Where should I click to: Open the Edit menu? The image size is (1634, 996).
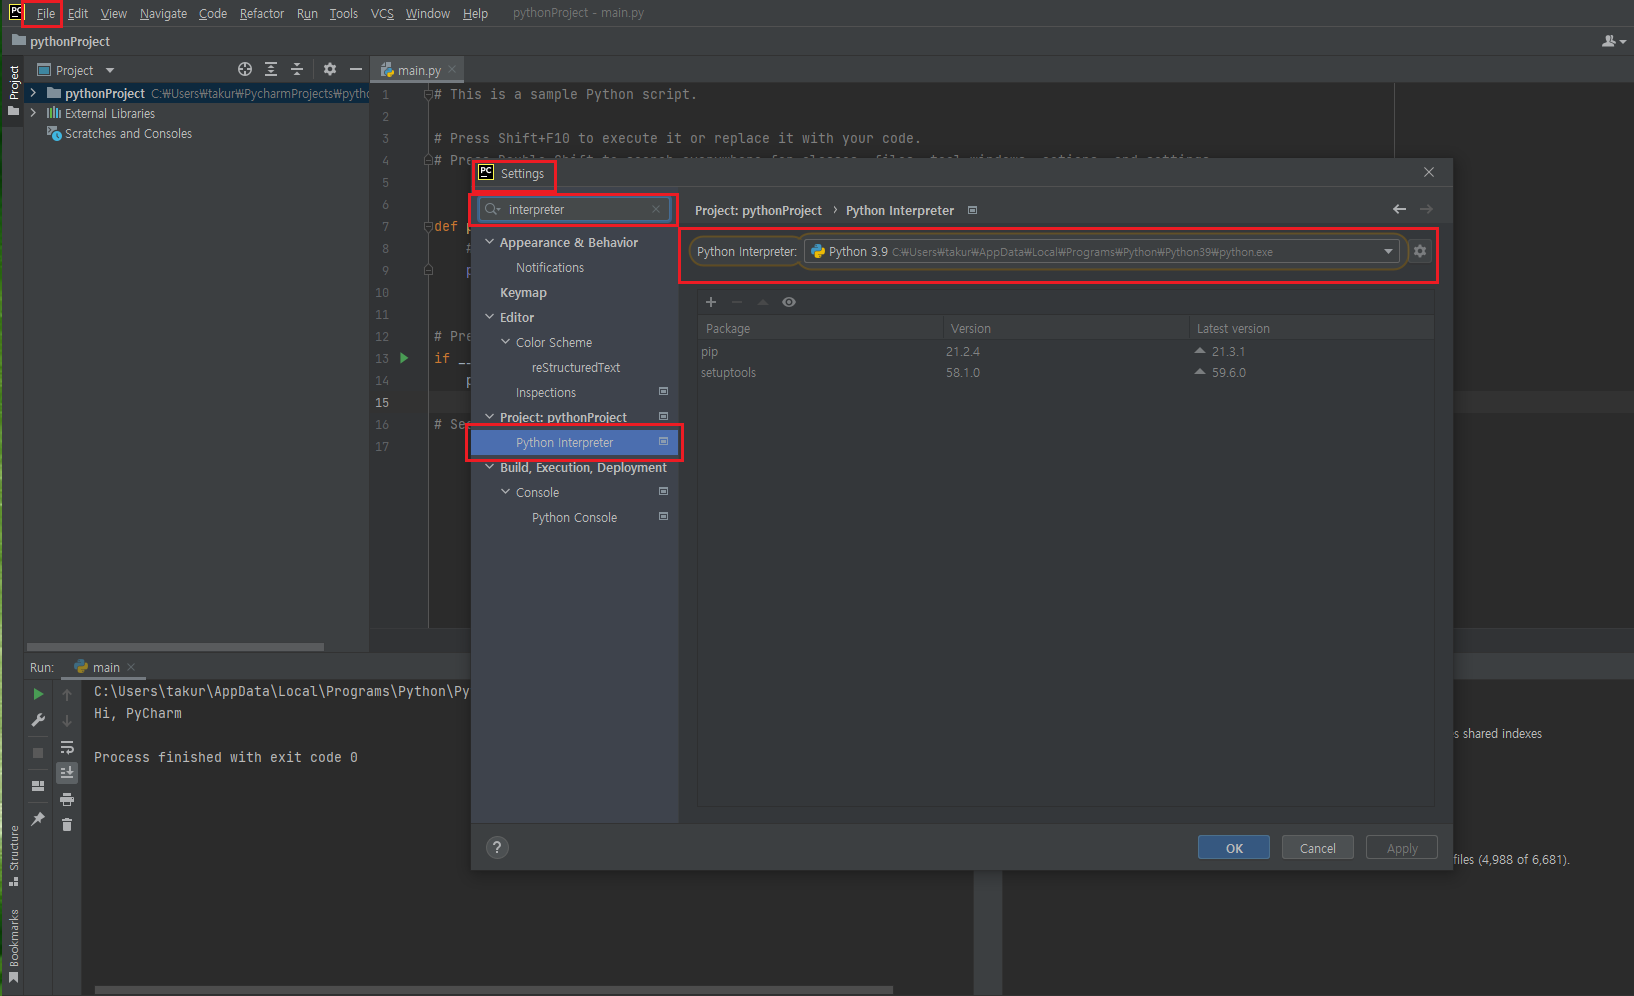pos(78,13)
